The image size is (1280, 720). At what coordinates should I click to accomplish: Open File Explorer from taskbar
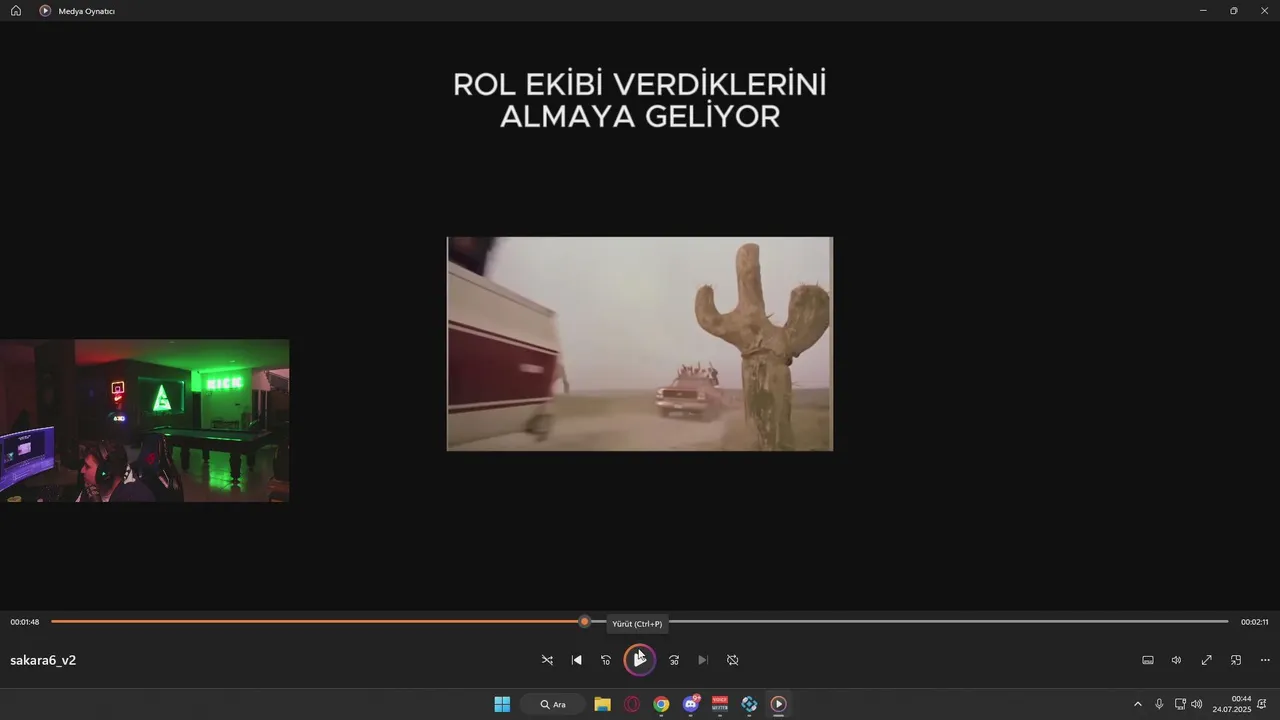click(602, 704)
